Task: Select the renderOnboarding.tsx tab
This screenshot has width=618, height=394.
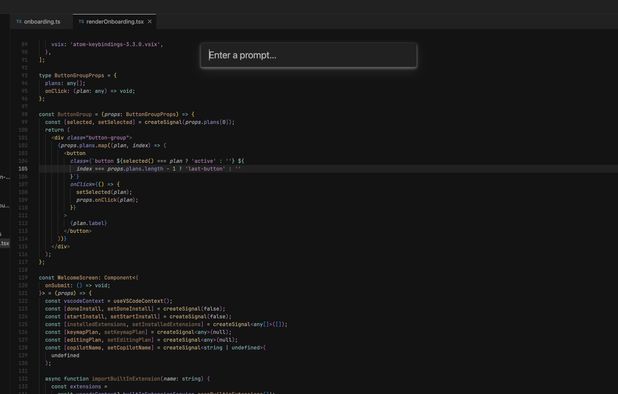Action: click(x=115, y=22)
